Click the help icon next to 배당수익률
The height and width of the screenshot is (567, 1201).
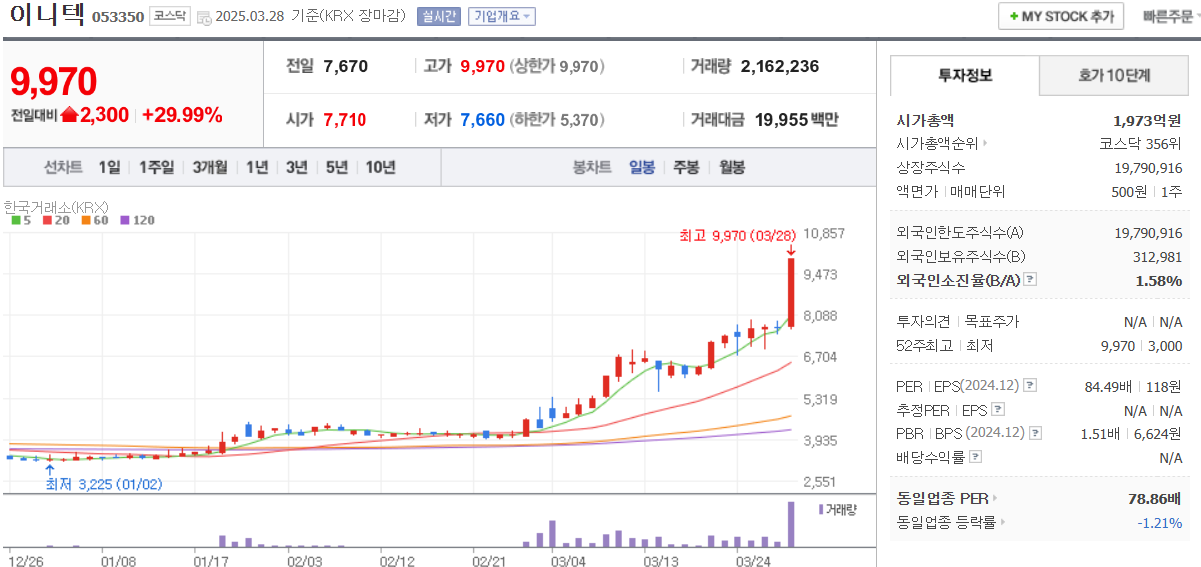976,457
